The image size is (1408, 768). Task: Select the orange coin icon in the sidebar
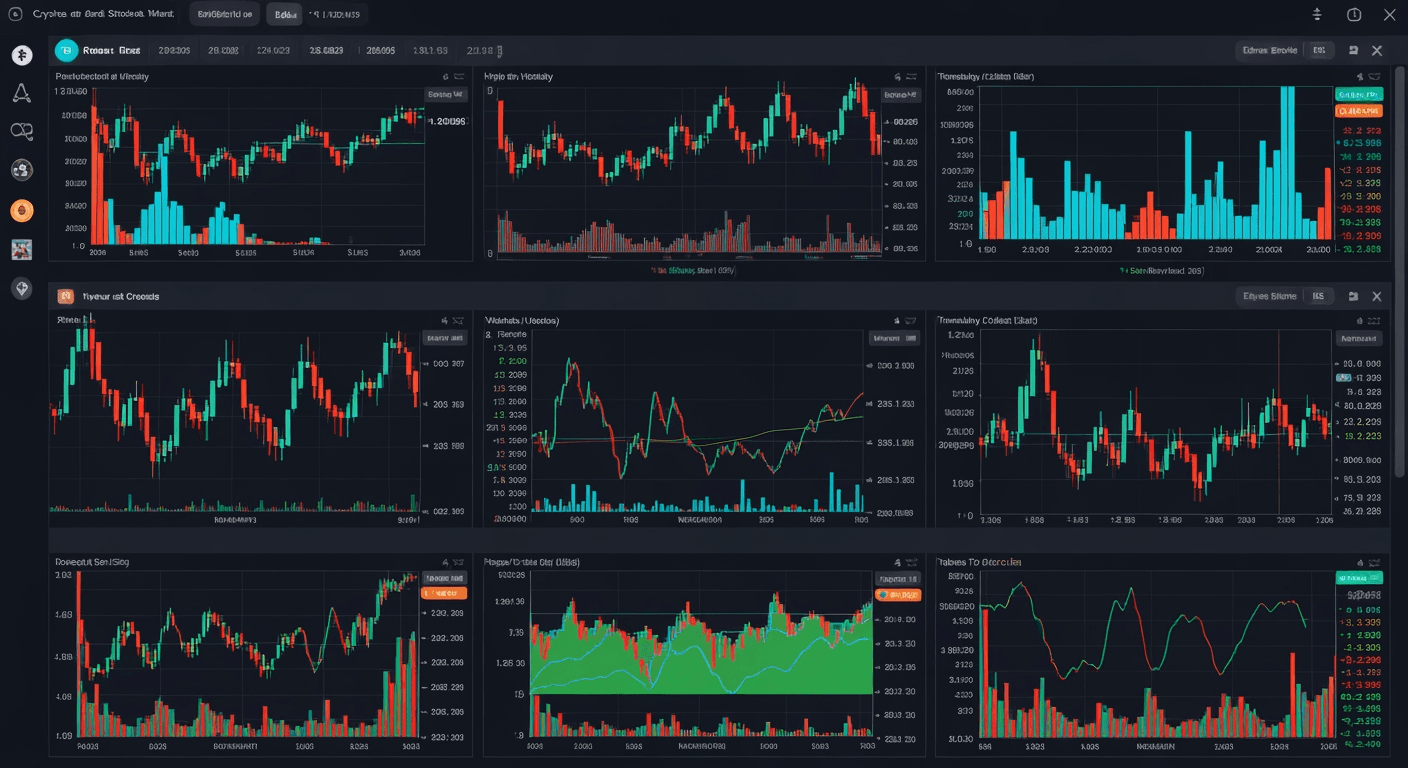coord(22,211)
